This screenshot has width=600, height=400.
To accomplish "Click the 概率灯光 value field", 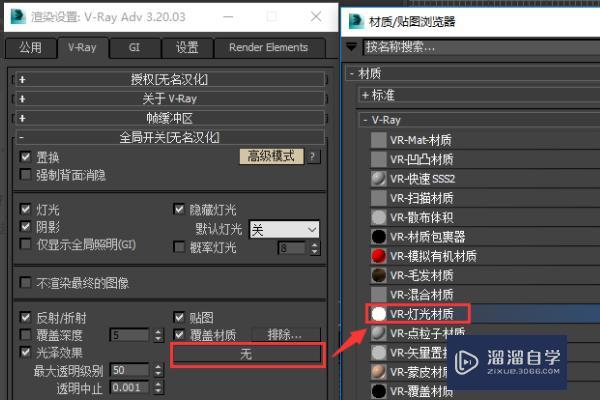I will click(292, 248).
